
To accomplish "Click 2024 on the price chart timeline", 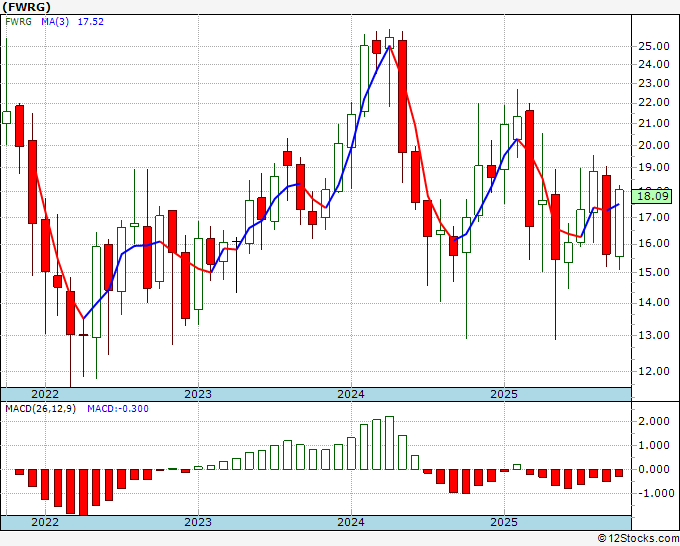I will (x=351, y=394).
